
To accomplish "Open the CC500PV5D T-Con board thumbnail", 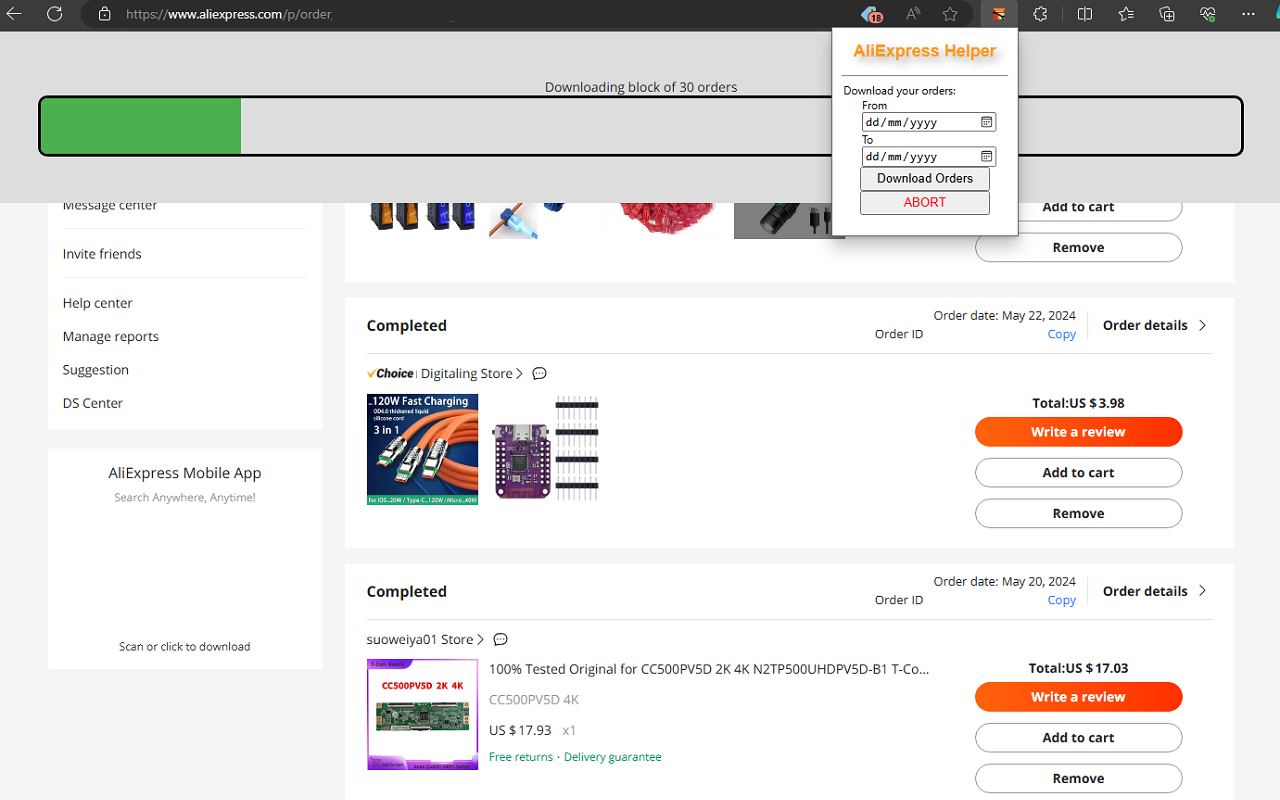I will [422, 714].
